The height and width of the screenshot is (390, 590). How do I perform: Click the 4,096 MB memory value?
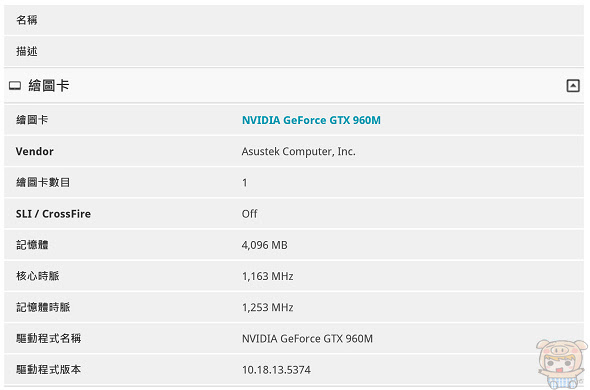[x=264, y=245]
